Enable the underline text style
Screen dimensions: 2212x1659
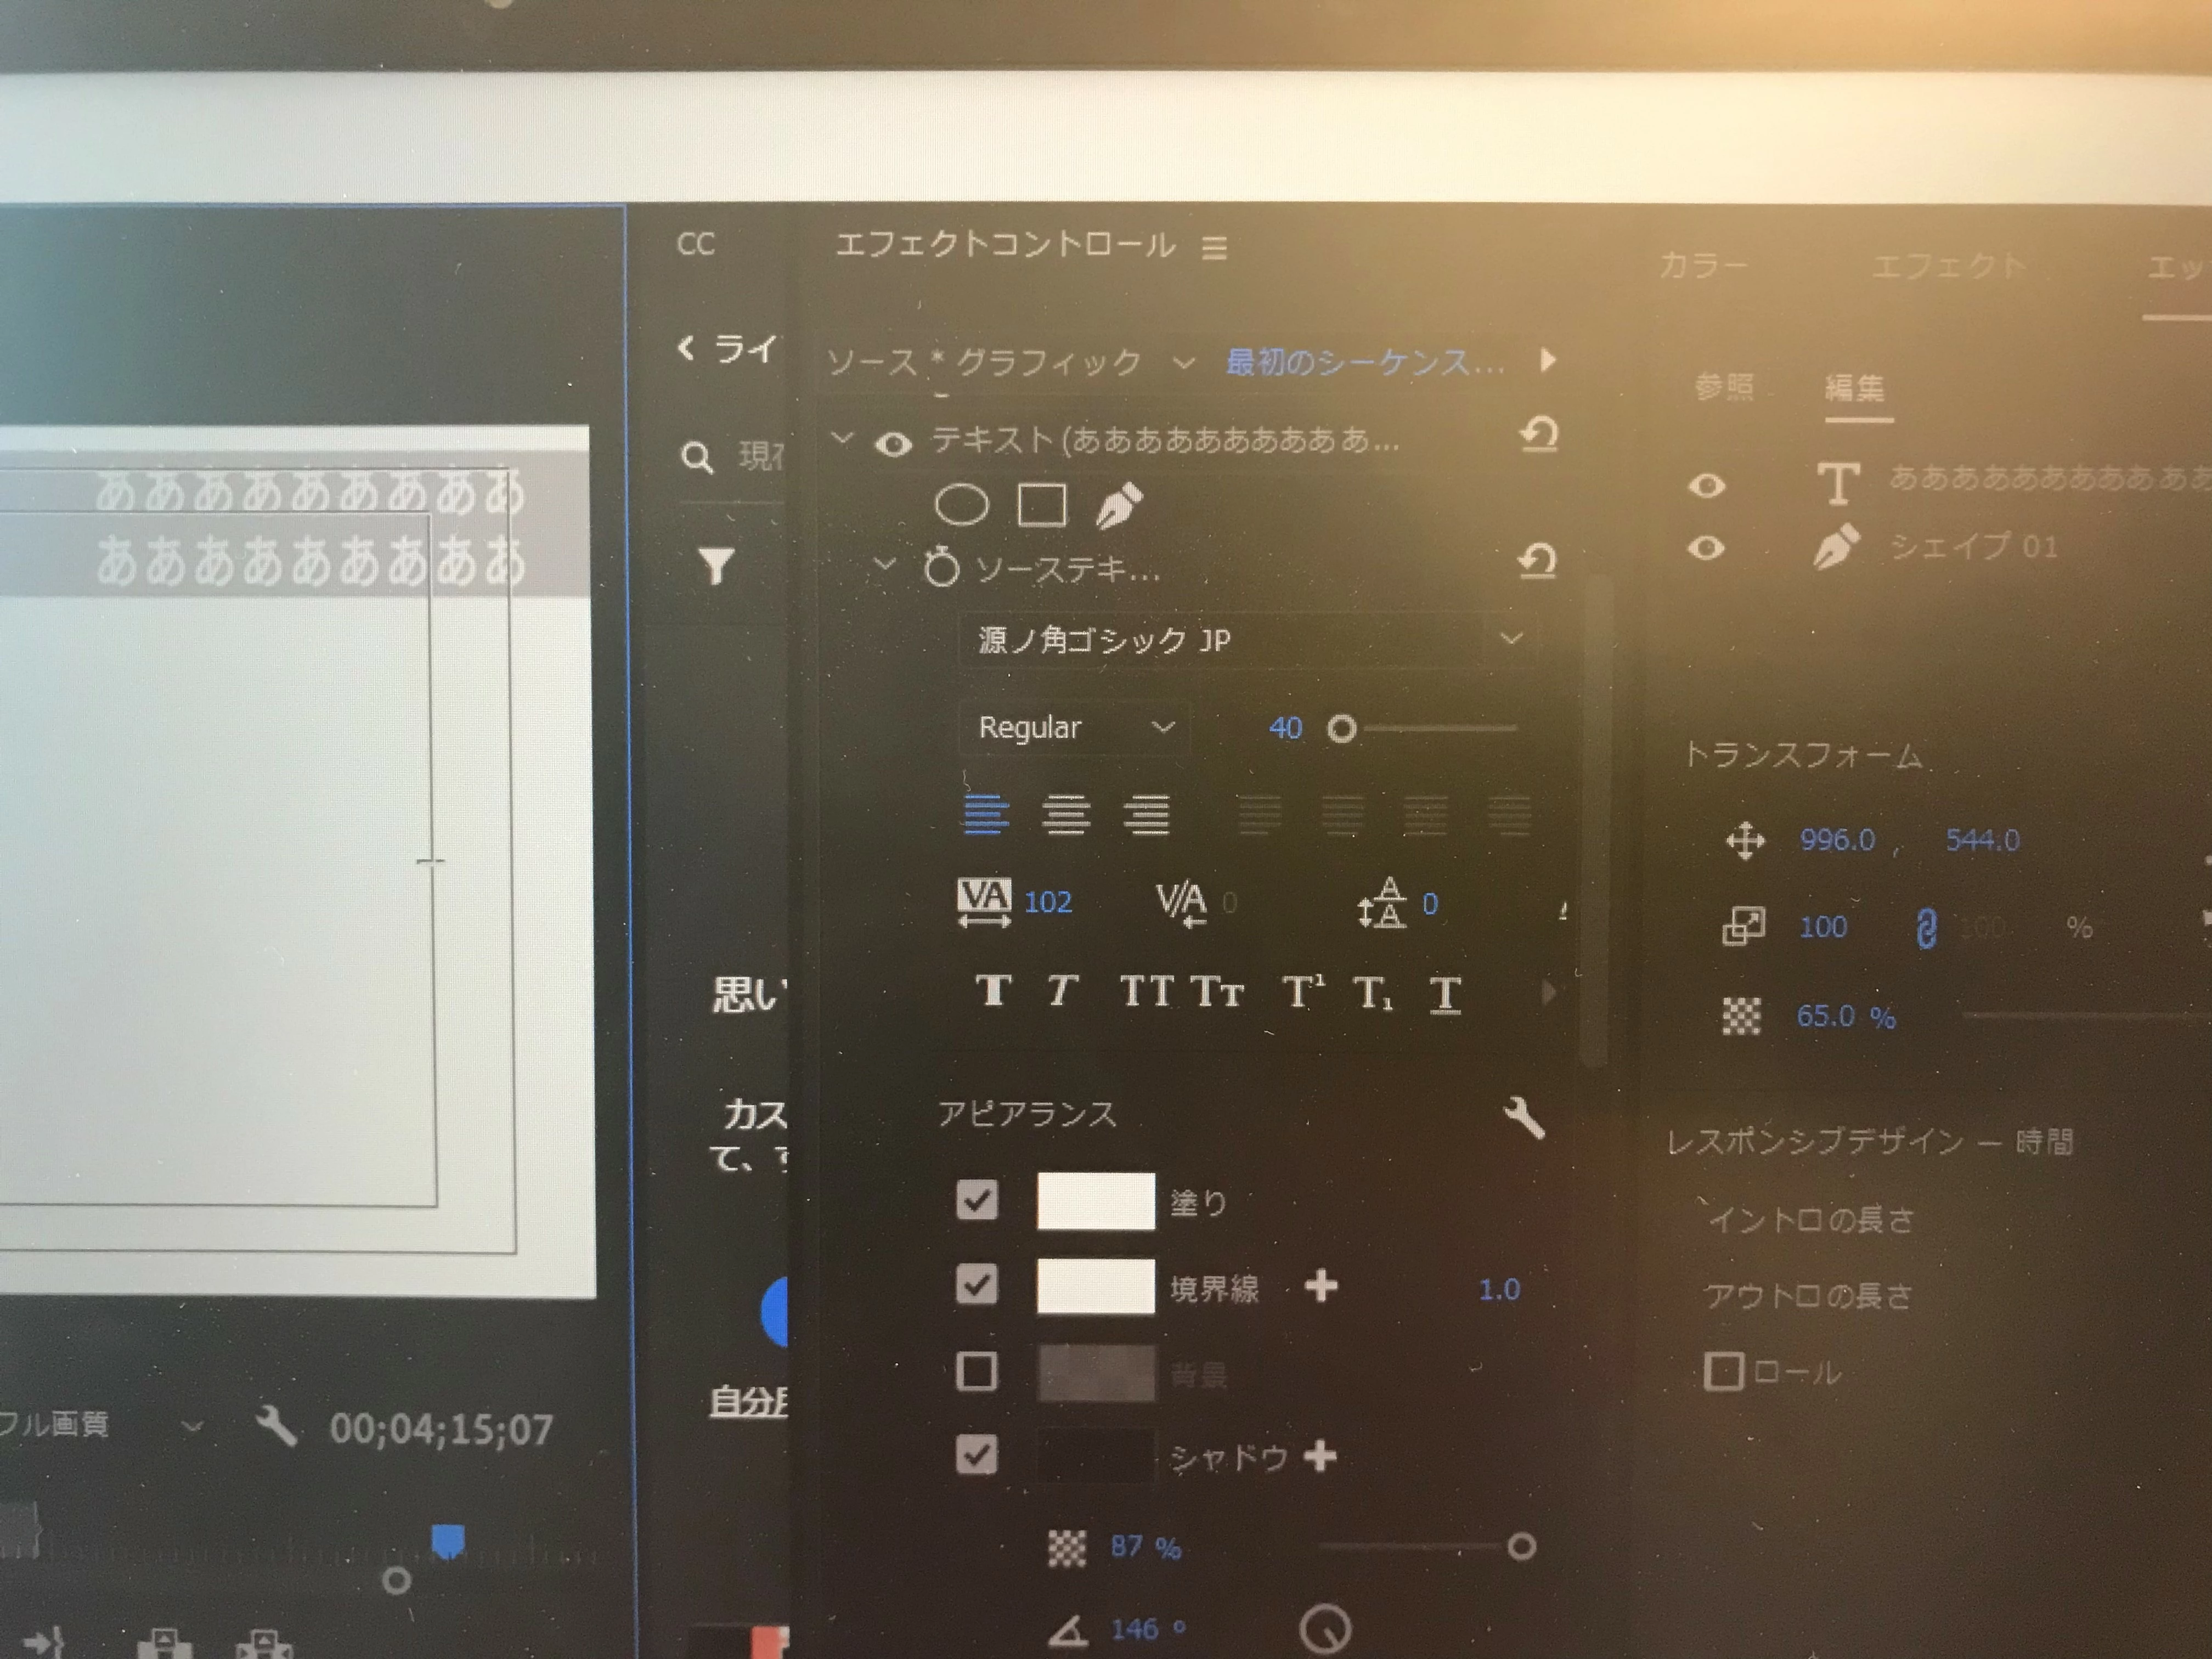pos(1445,994)
